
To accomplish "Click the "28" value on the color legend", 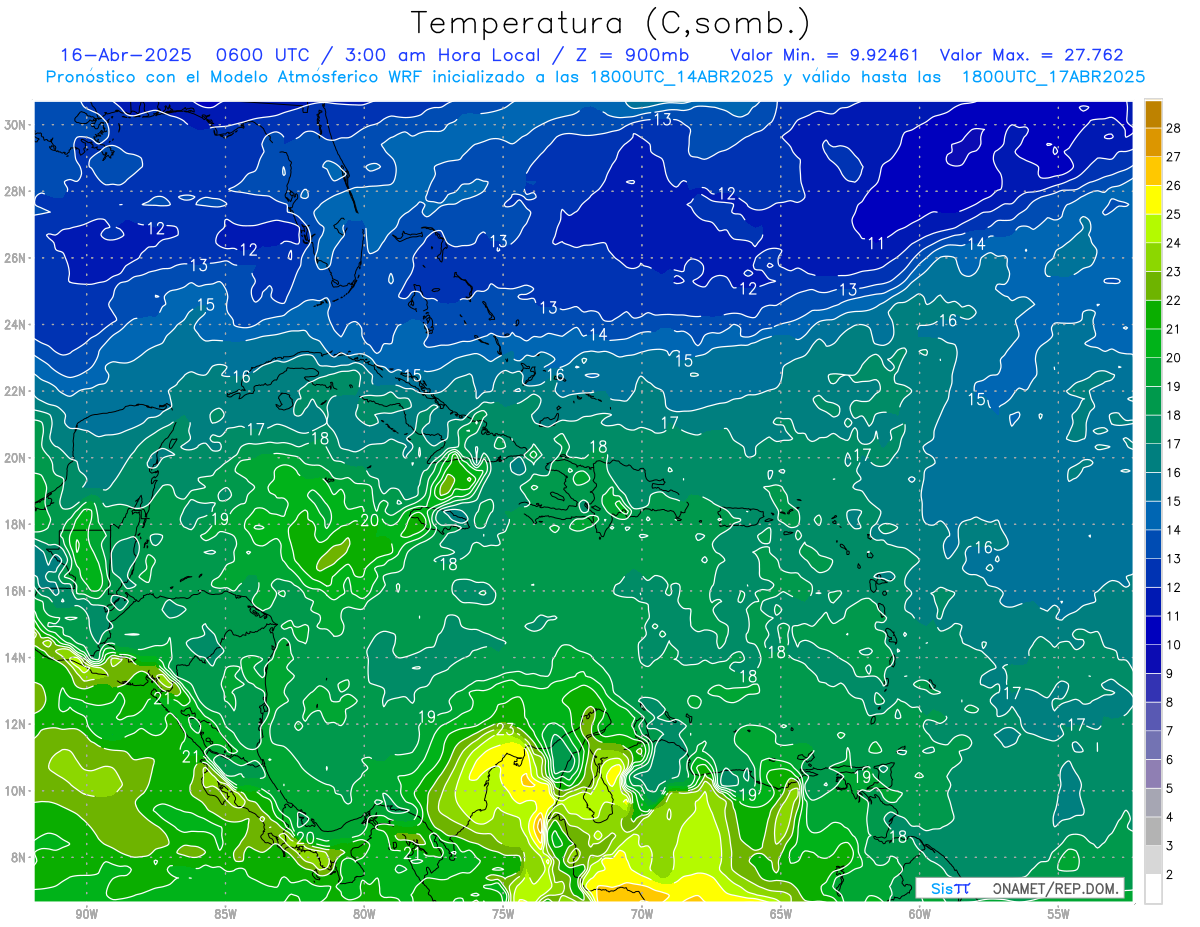I will (1174, 128).
